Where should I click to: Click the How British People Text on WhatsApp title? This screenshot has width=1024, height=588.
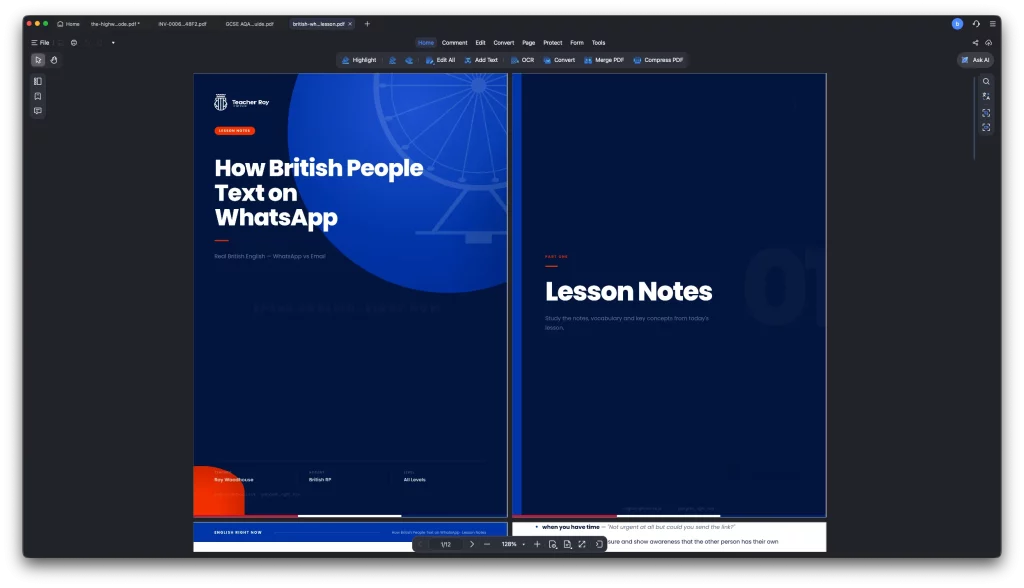(x=319, y=193)
